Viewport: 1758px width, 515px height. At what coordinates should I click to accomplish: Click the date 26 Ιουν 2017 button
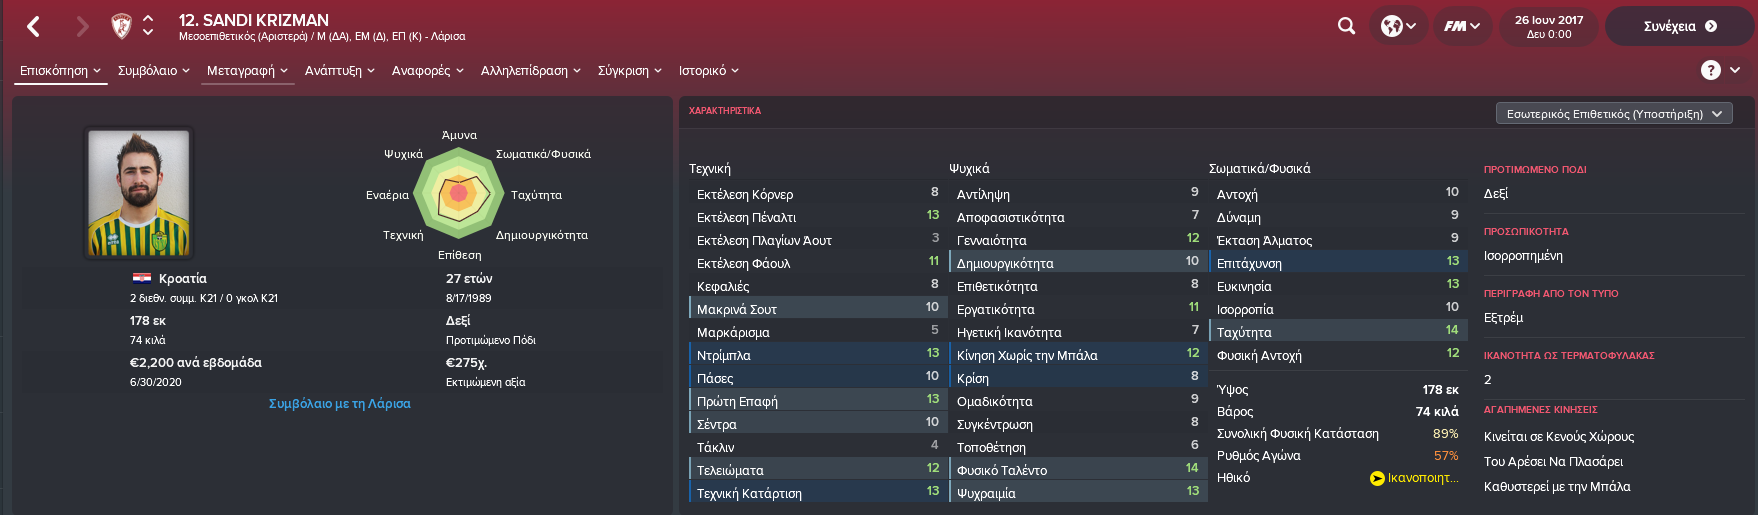pyautogui.click(x=1549, y=26)
